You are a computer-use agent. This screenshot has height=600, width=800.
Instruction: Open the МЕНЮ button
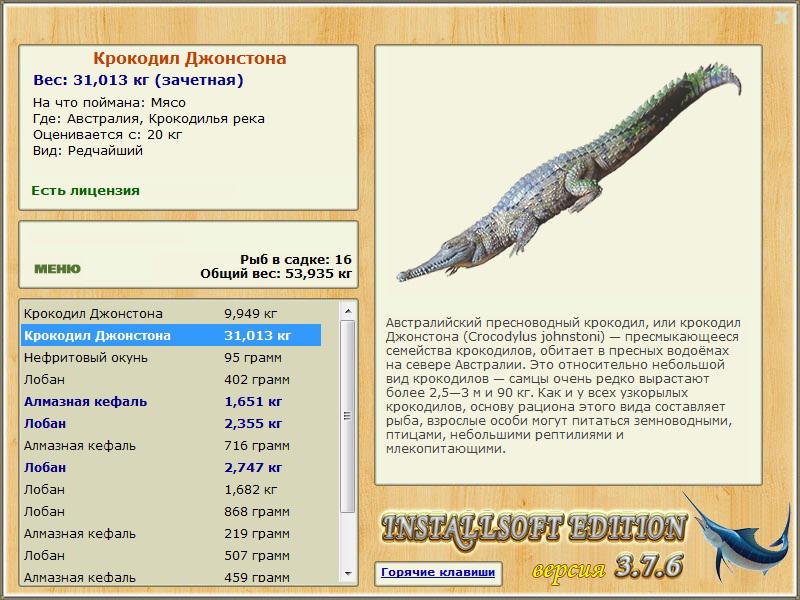coord(57,268)
